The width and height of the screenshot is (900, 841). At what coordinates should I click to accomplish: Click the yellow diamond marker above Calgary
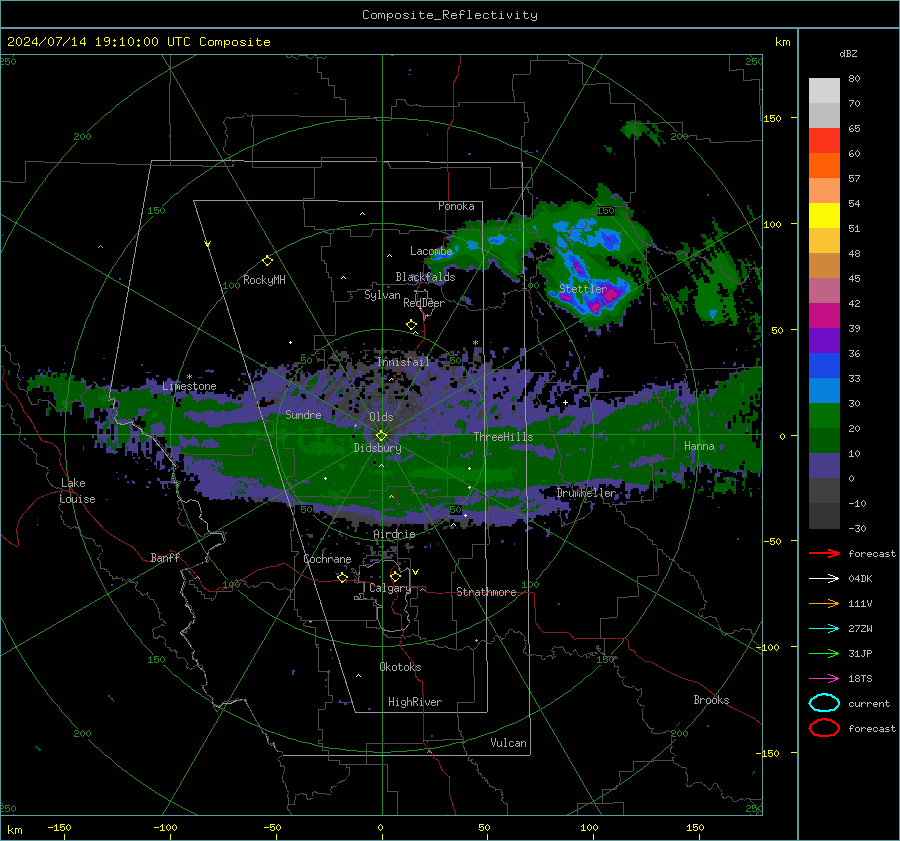pyautogui.click(x=395, y=576)
